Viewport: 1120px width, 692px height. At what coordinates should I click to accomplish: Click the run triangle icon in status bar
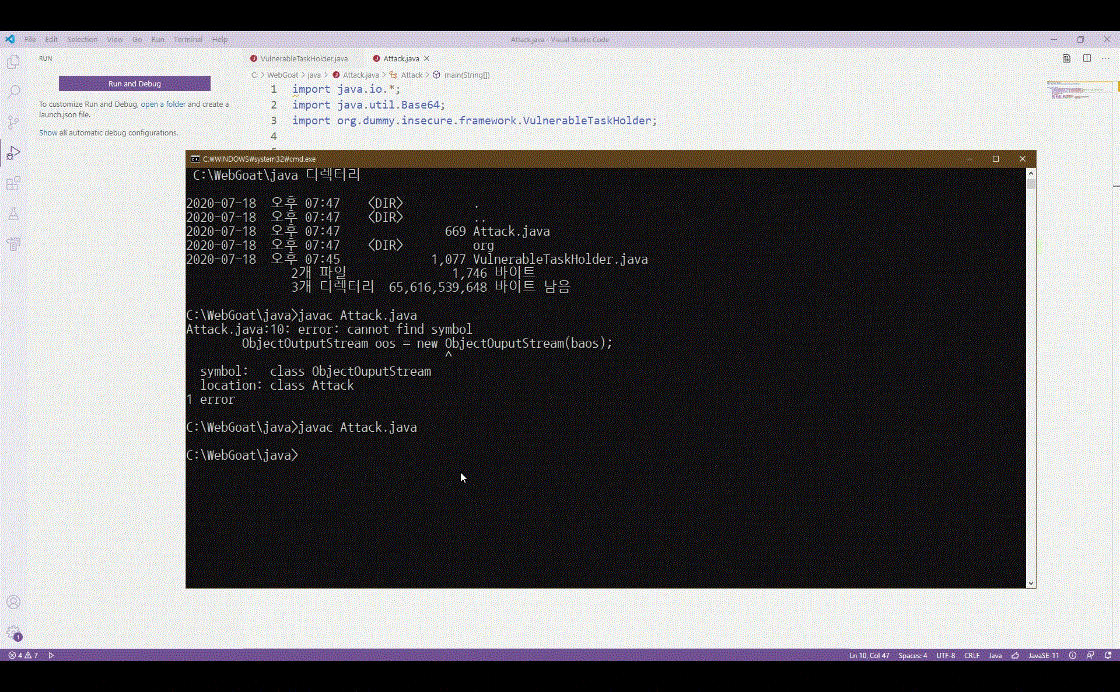click(51, 655)
